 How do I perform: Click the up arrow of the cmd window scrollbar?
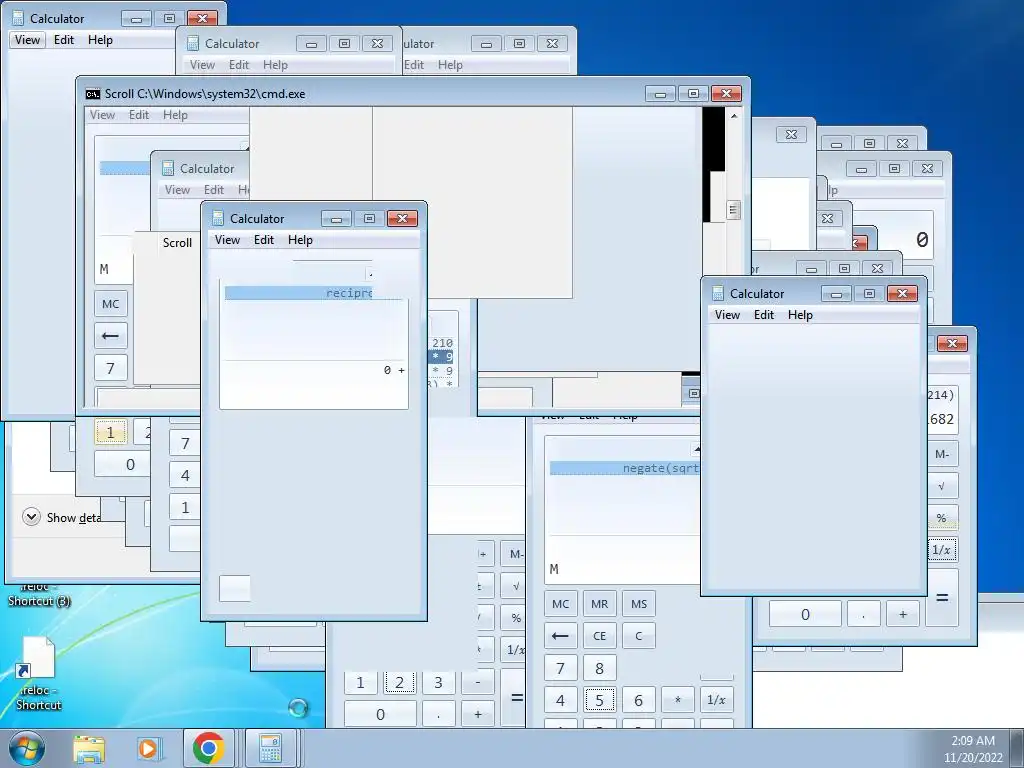(734, 116)
